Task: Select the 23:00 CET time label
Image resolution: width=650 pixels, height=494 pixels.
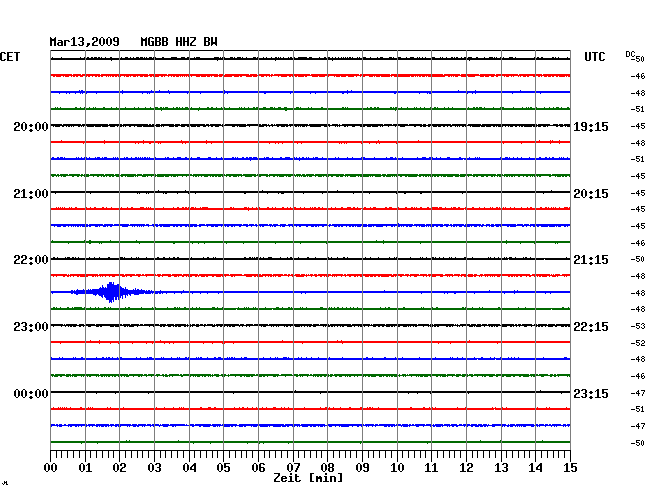Action: click(31, 327)
